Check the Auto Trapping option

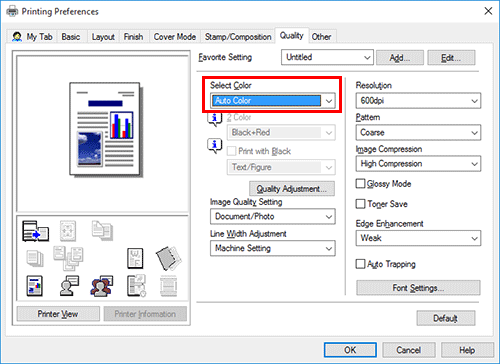pyautogui.click(x=360, y=264)
